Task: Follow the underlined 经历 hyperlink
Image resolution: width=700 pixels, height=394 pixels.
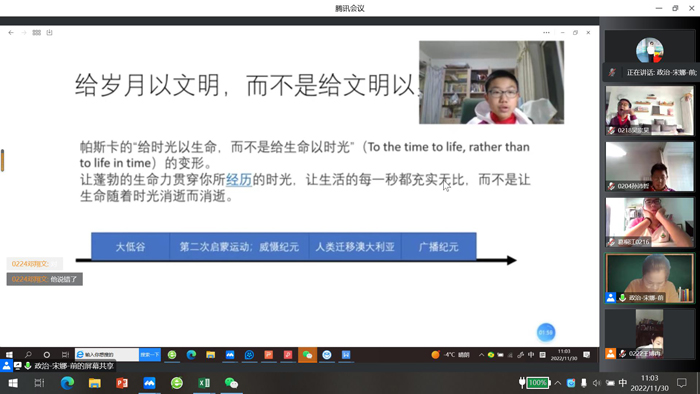Action: 239,179
